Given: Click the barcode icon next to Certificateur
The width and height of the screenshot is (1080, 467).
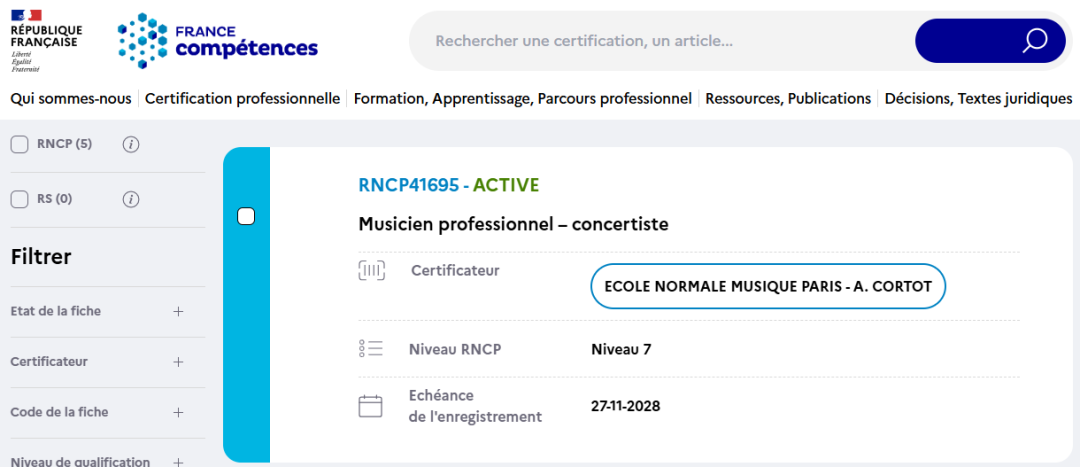Looking at the screenshot, I should pyautogui.click(x=371, y=271).
